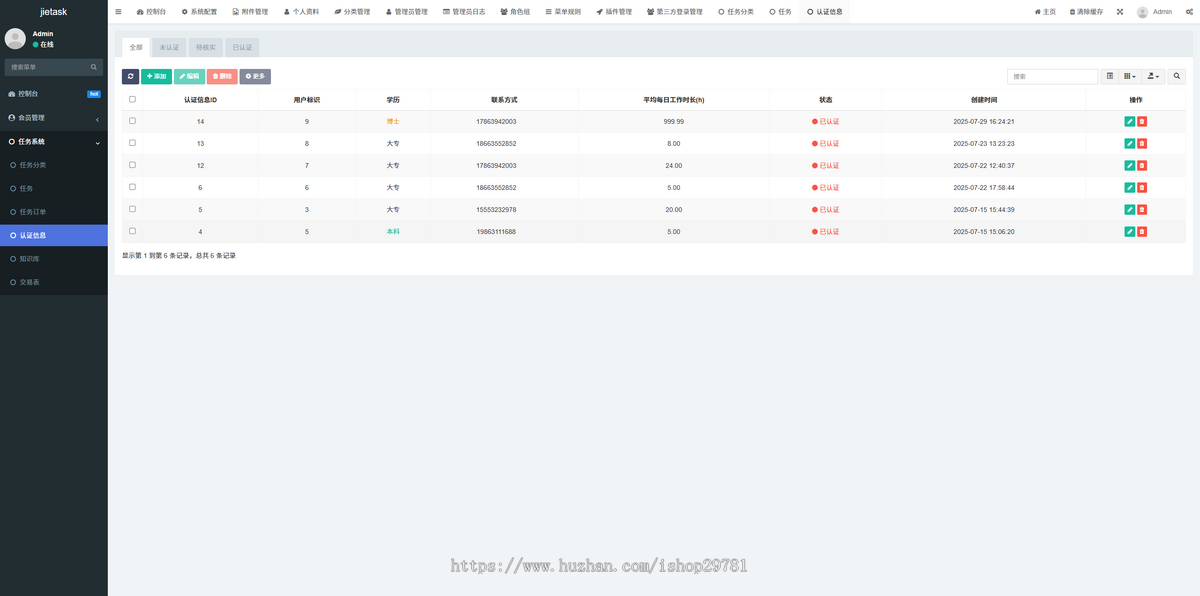Viewport: 1200px width, 596px height.
Task: Click the sidebar menu search magnifier
Action: [x=94, y=67]
